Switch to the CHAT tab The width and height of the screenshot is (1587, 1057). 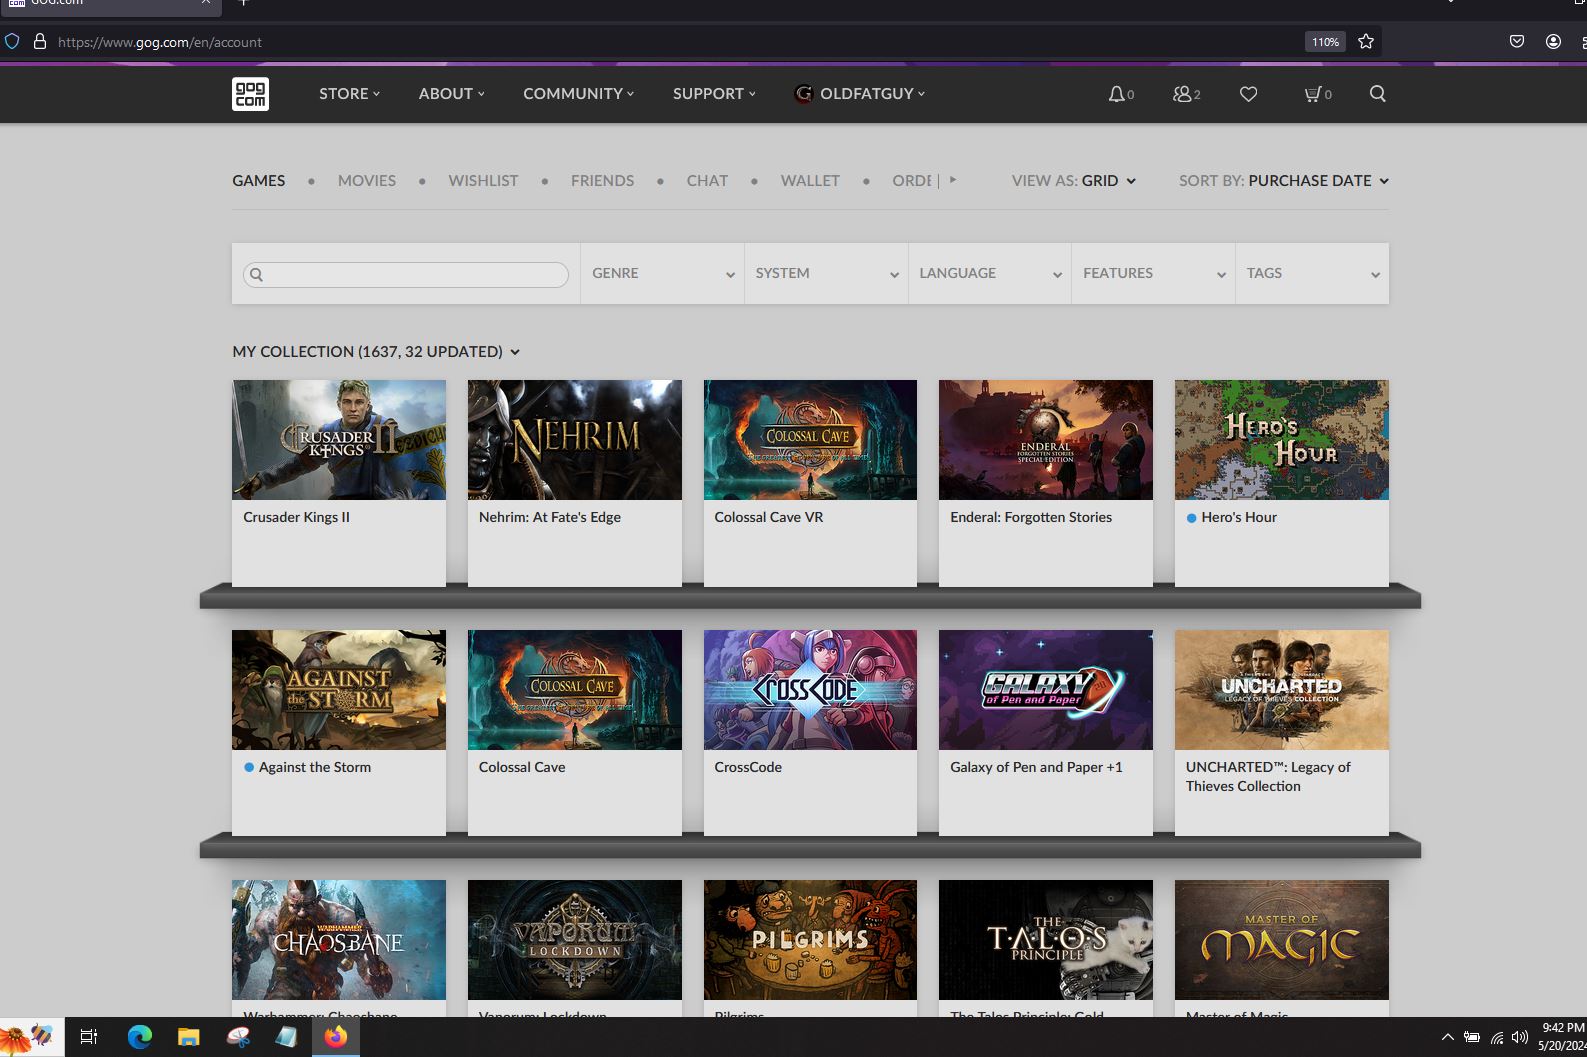(x=707, y=181)
